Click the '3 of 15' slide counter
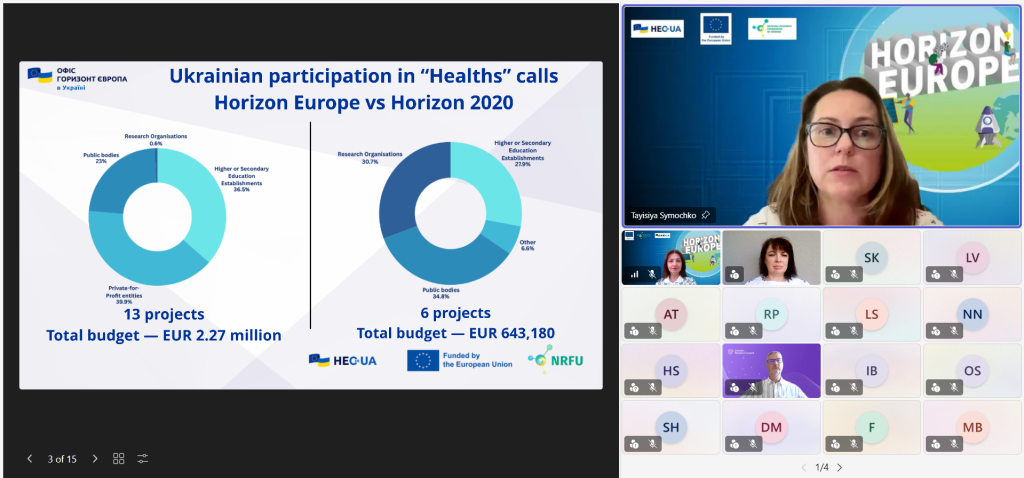 pyautogui.click(x=62, y=459)
